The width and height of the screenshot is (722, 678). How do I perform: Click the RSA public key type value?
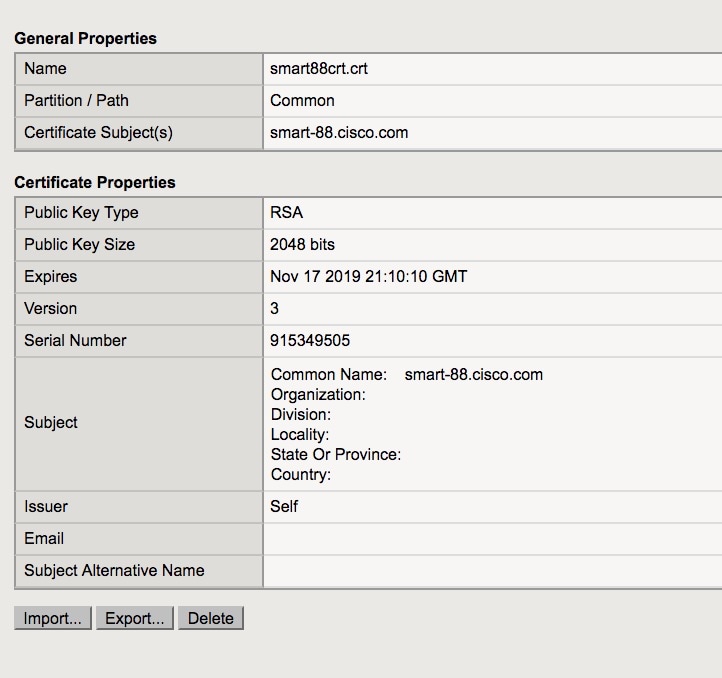(x=286, y=213)
